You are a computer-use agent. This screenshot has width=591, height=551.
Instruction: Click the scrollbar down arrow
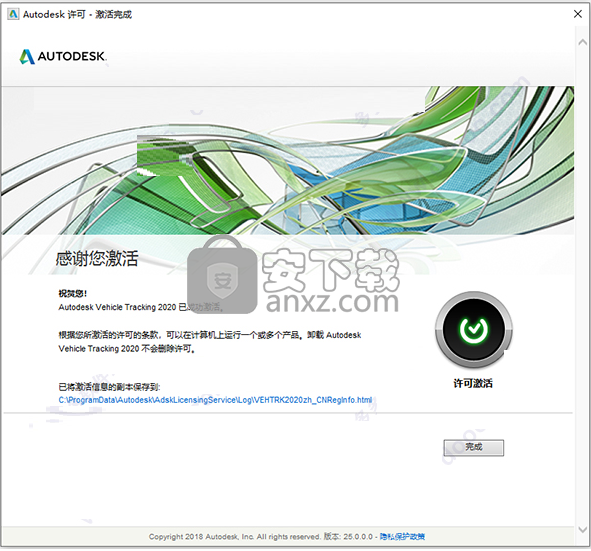coord(583,529)
